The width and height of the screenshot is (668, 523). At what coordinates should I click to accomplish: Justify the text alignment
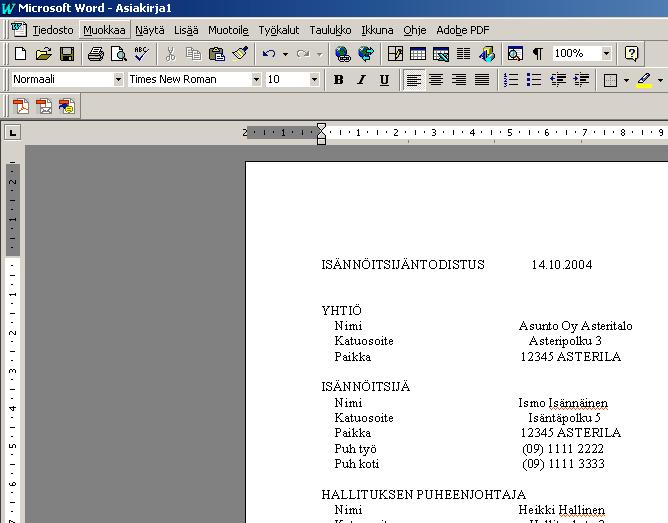click(x=482, y=80)
